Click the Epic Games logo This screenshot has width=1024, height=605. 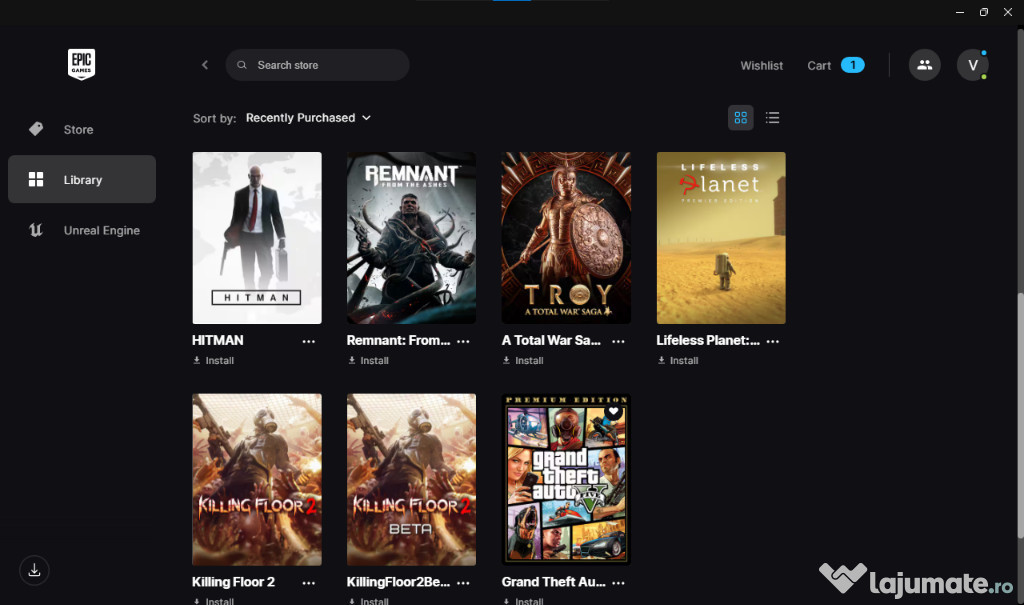pos(82,64)
